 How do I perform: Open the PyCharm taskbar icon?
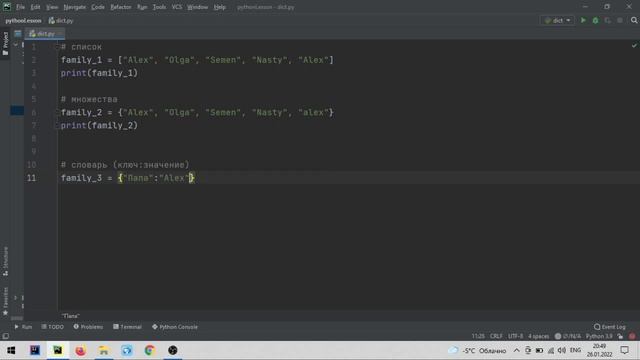[x=58, y=350]
